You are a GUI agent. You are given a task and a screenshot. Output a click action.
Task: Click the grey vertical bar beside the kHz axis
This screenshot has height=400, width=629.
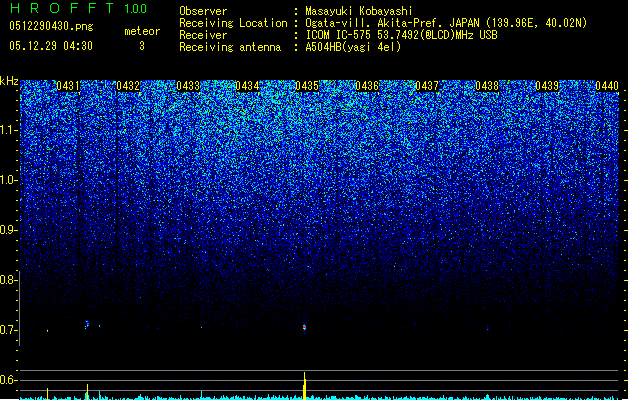click(x=20, y=308)
